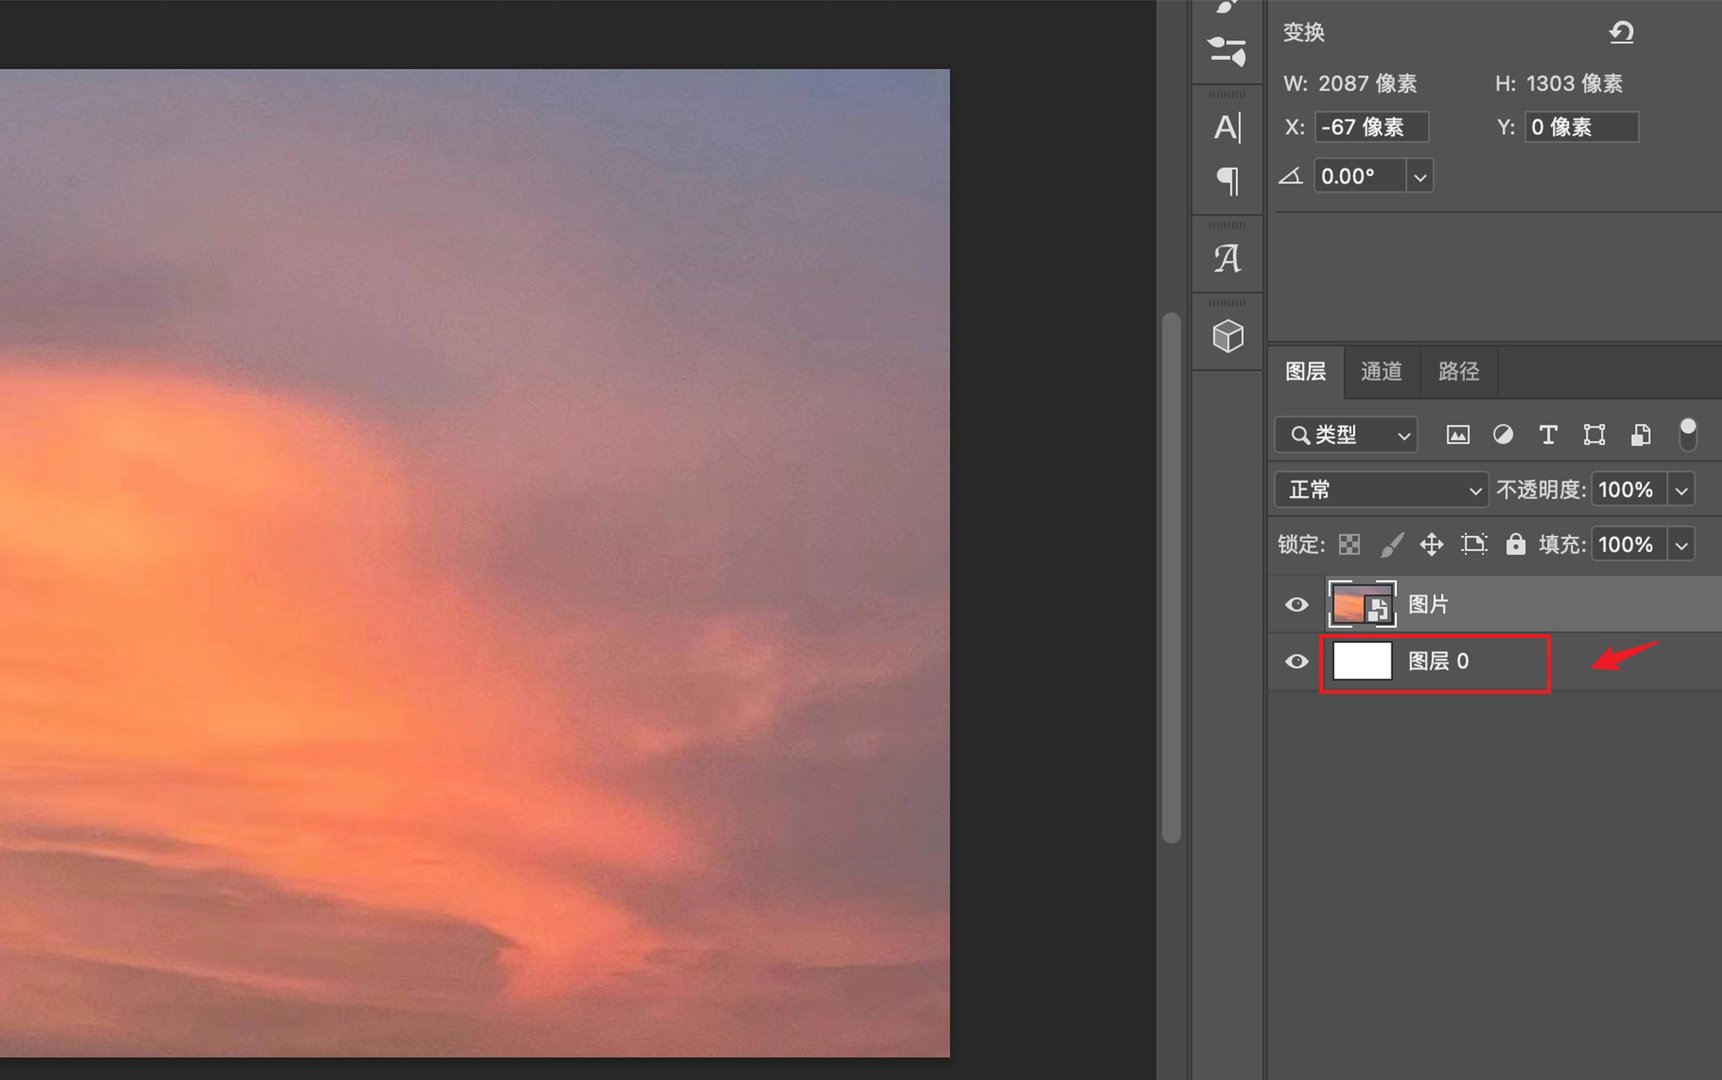Open the rotation angle dropdown arrow

click(1420, 177)
